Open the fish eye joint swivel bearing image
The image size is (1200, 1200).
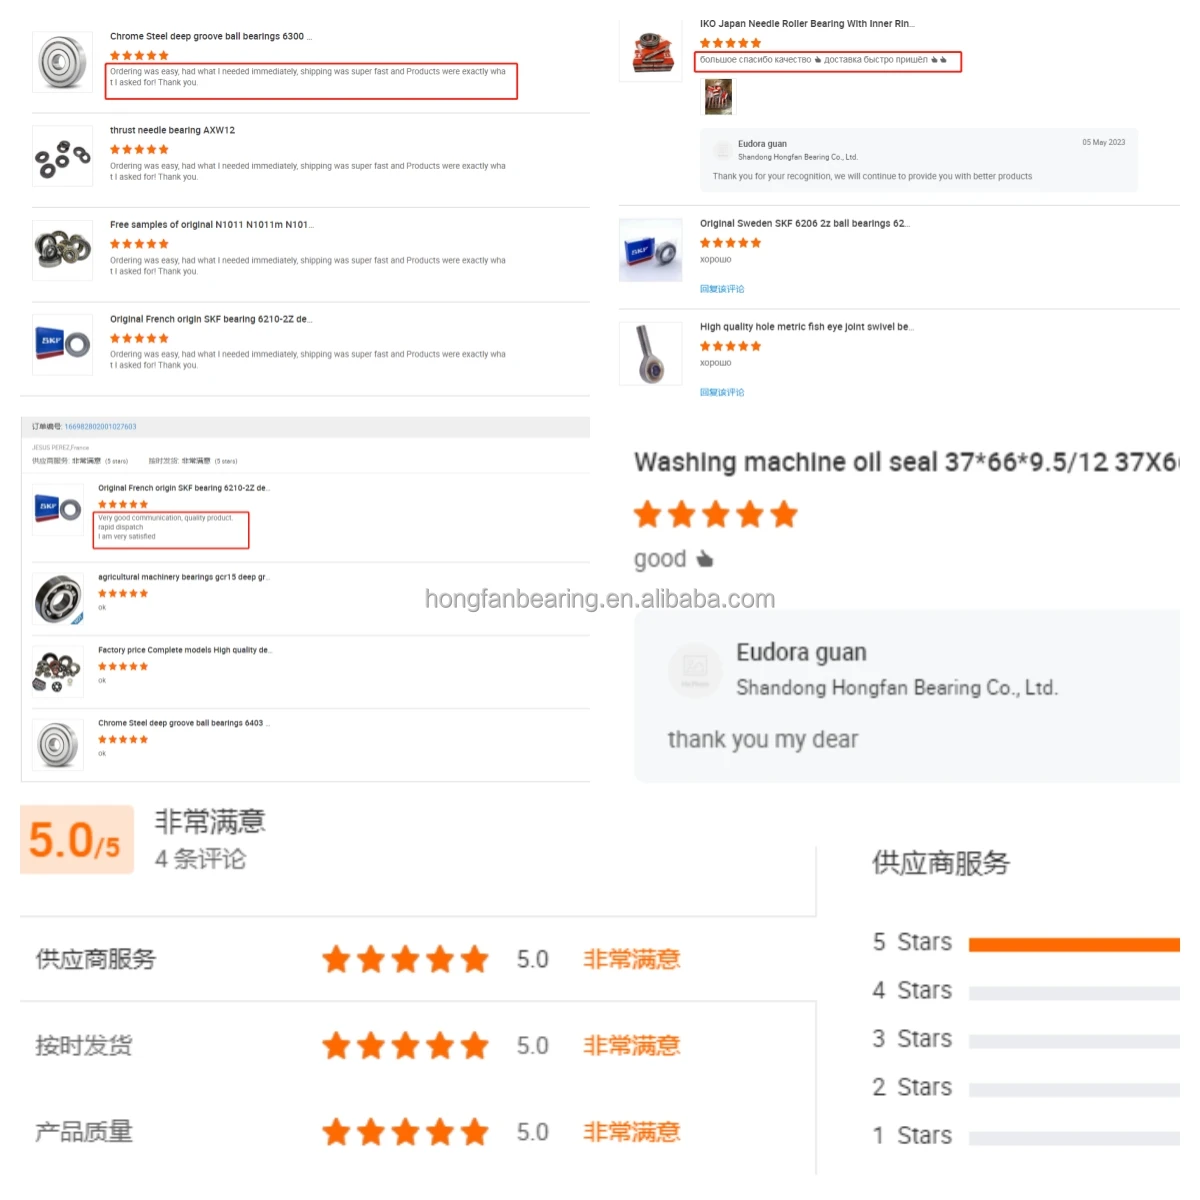pyautogui.click(x=650, y=354)
